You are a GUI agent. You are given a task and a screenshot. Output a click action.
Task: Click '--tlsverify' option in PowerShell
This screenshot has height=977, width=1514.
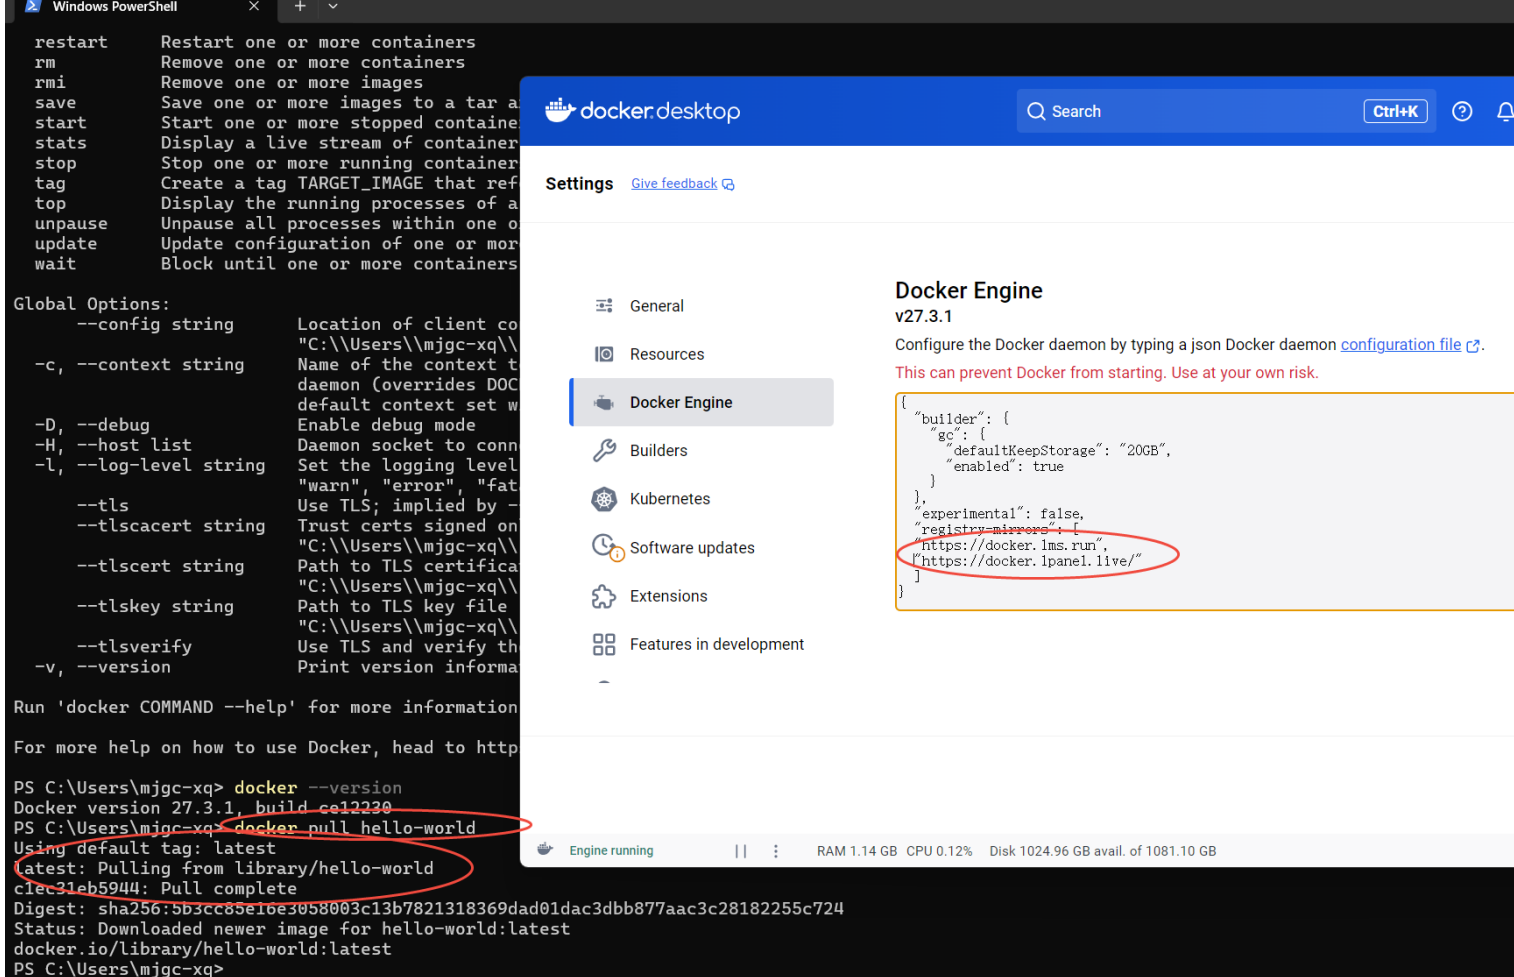click(134, 647)
